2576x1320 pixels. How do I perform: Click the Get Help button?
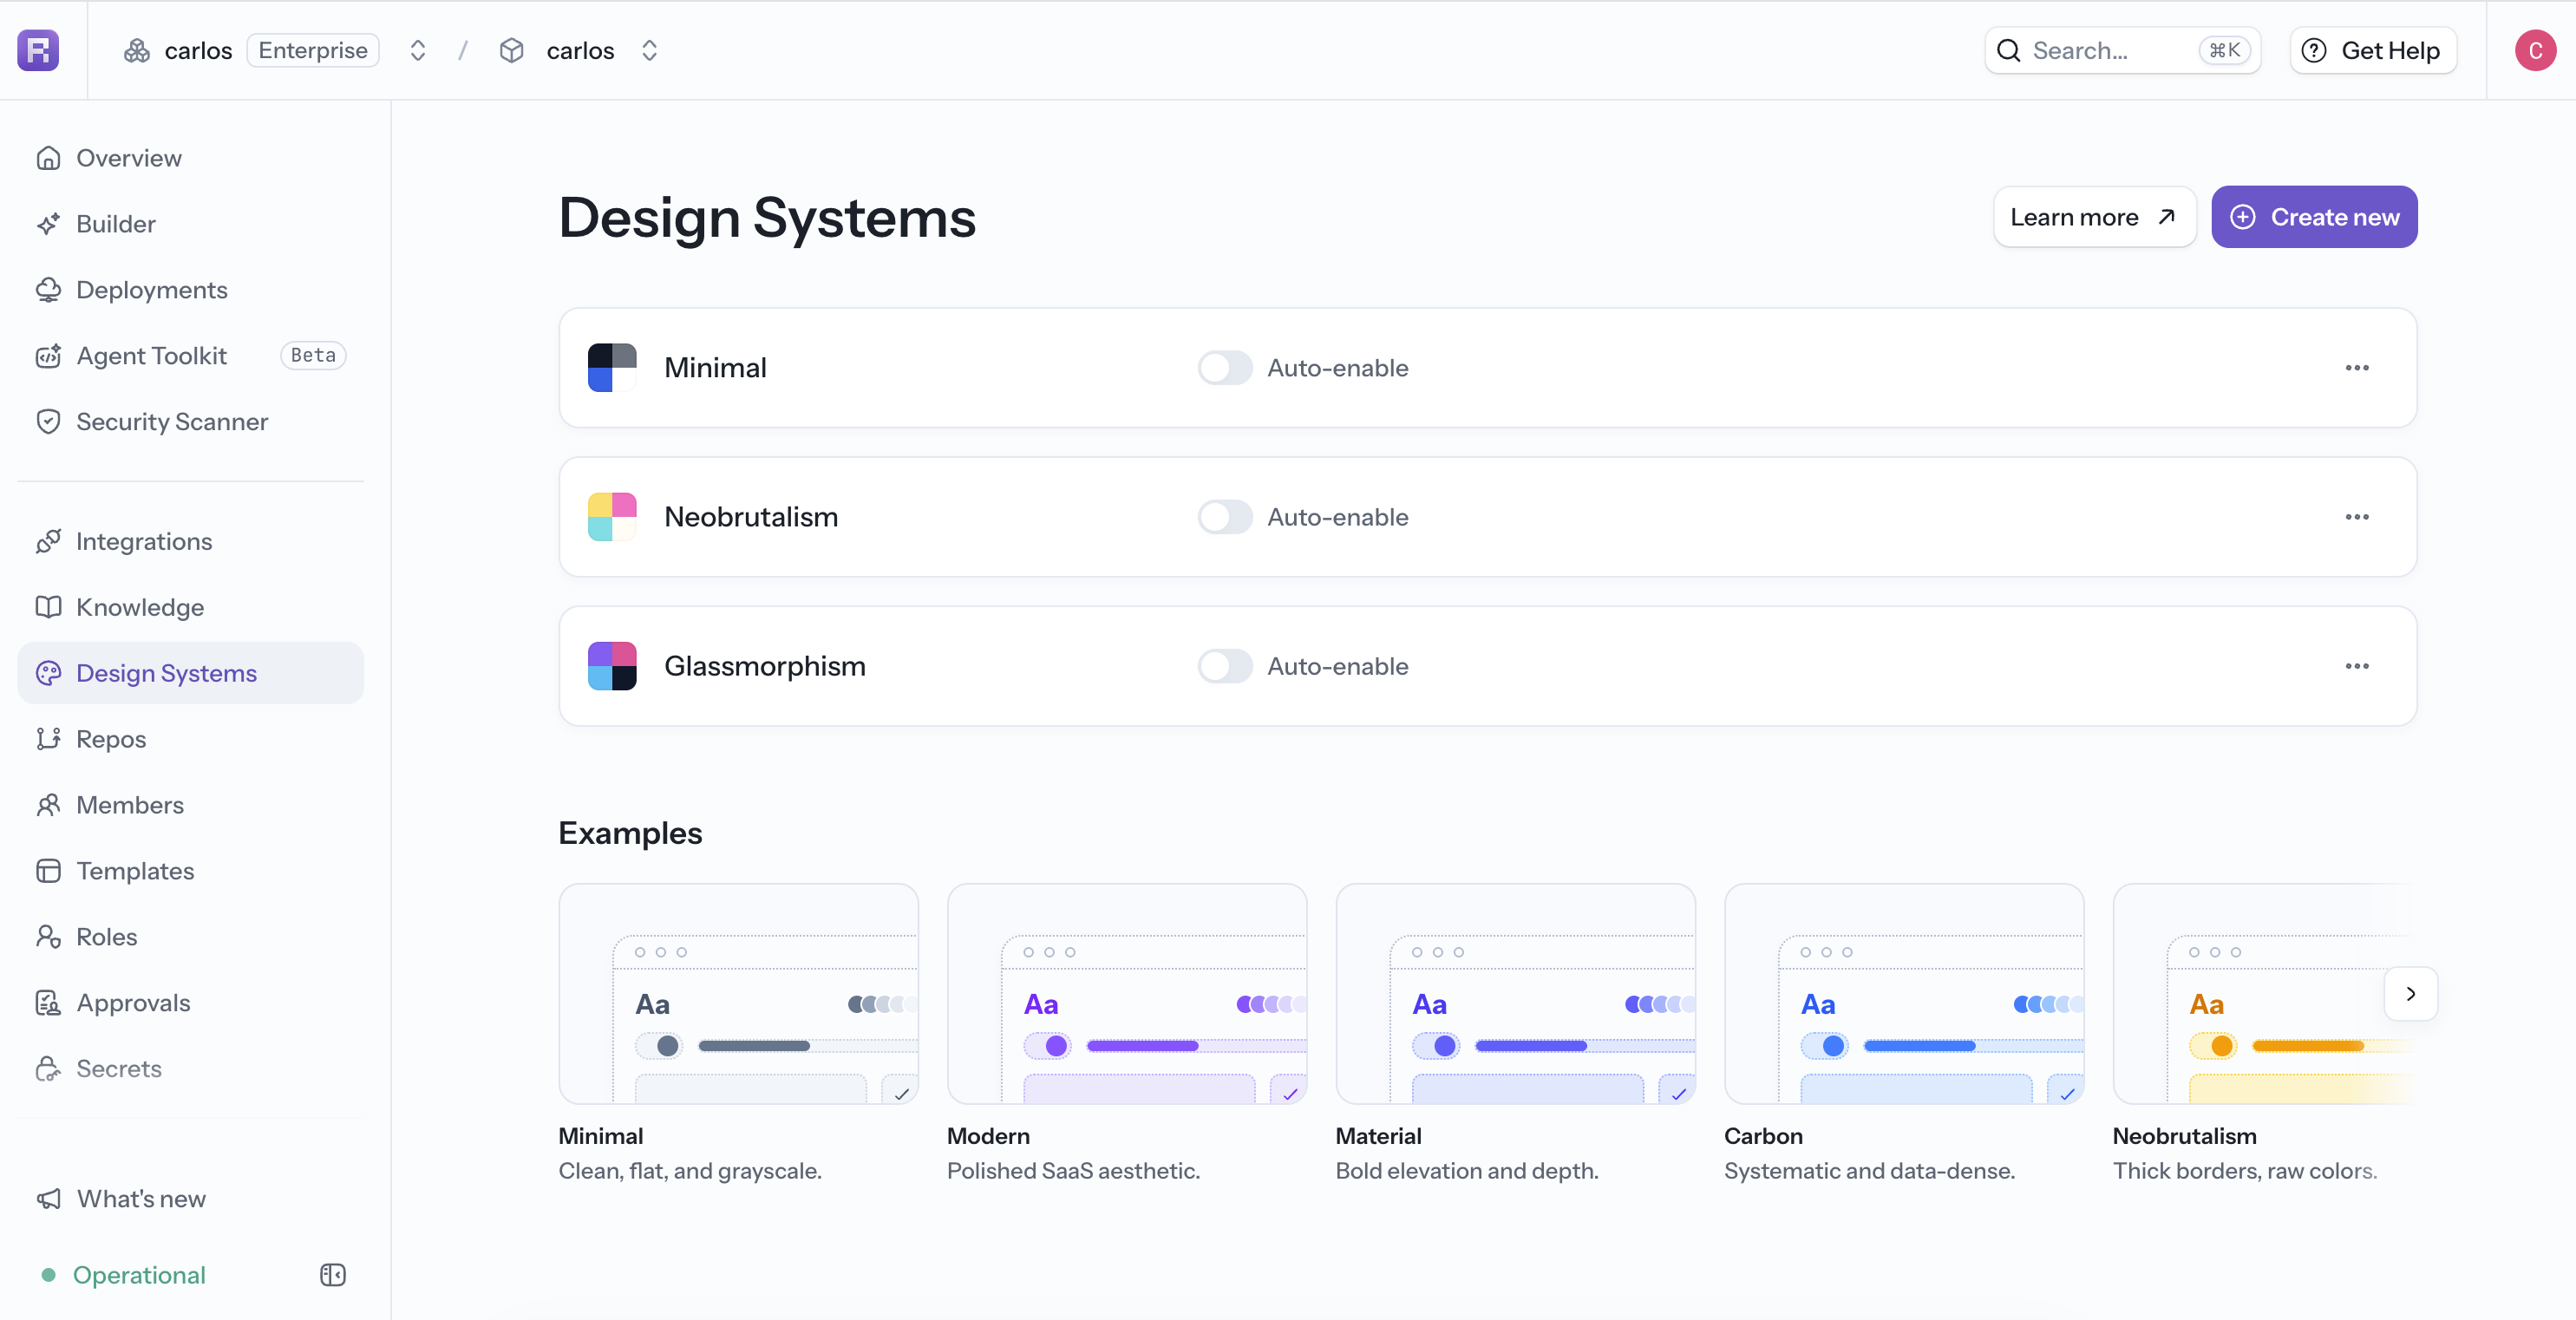point(2373,50)
